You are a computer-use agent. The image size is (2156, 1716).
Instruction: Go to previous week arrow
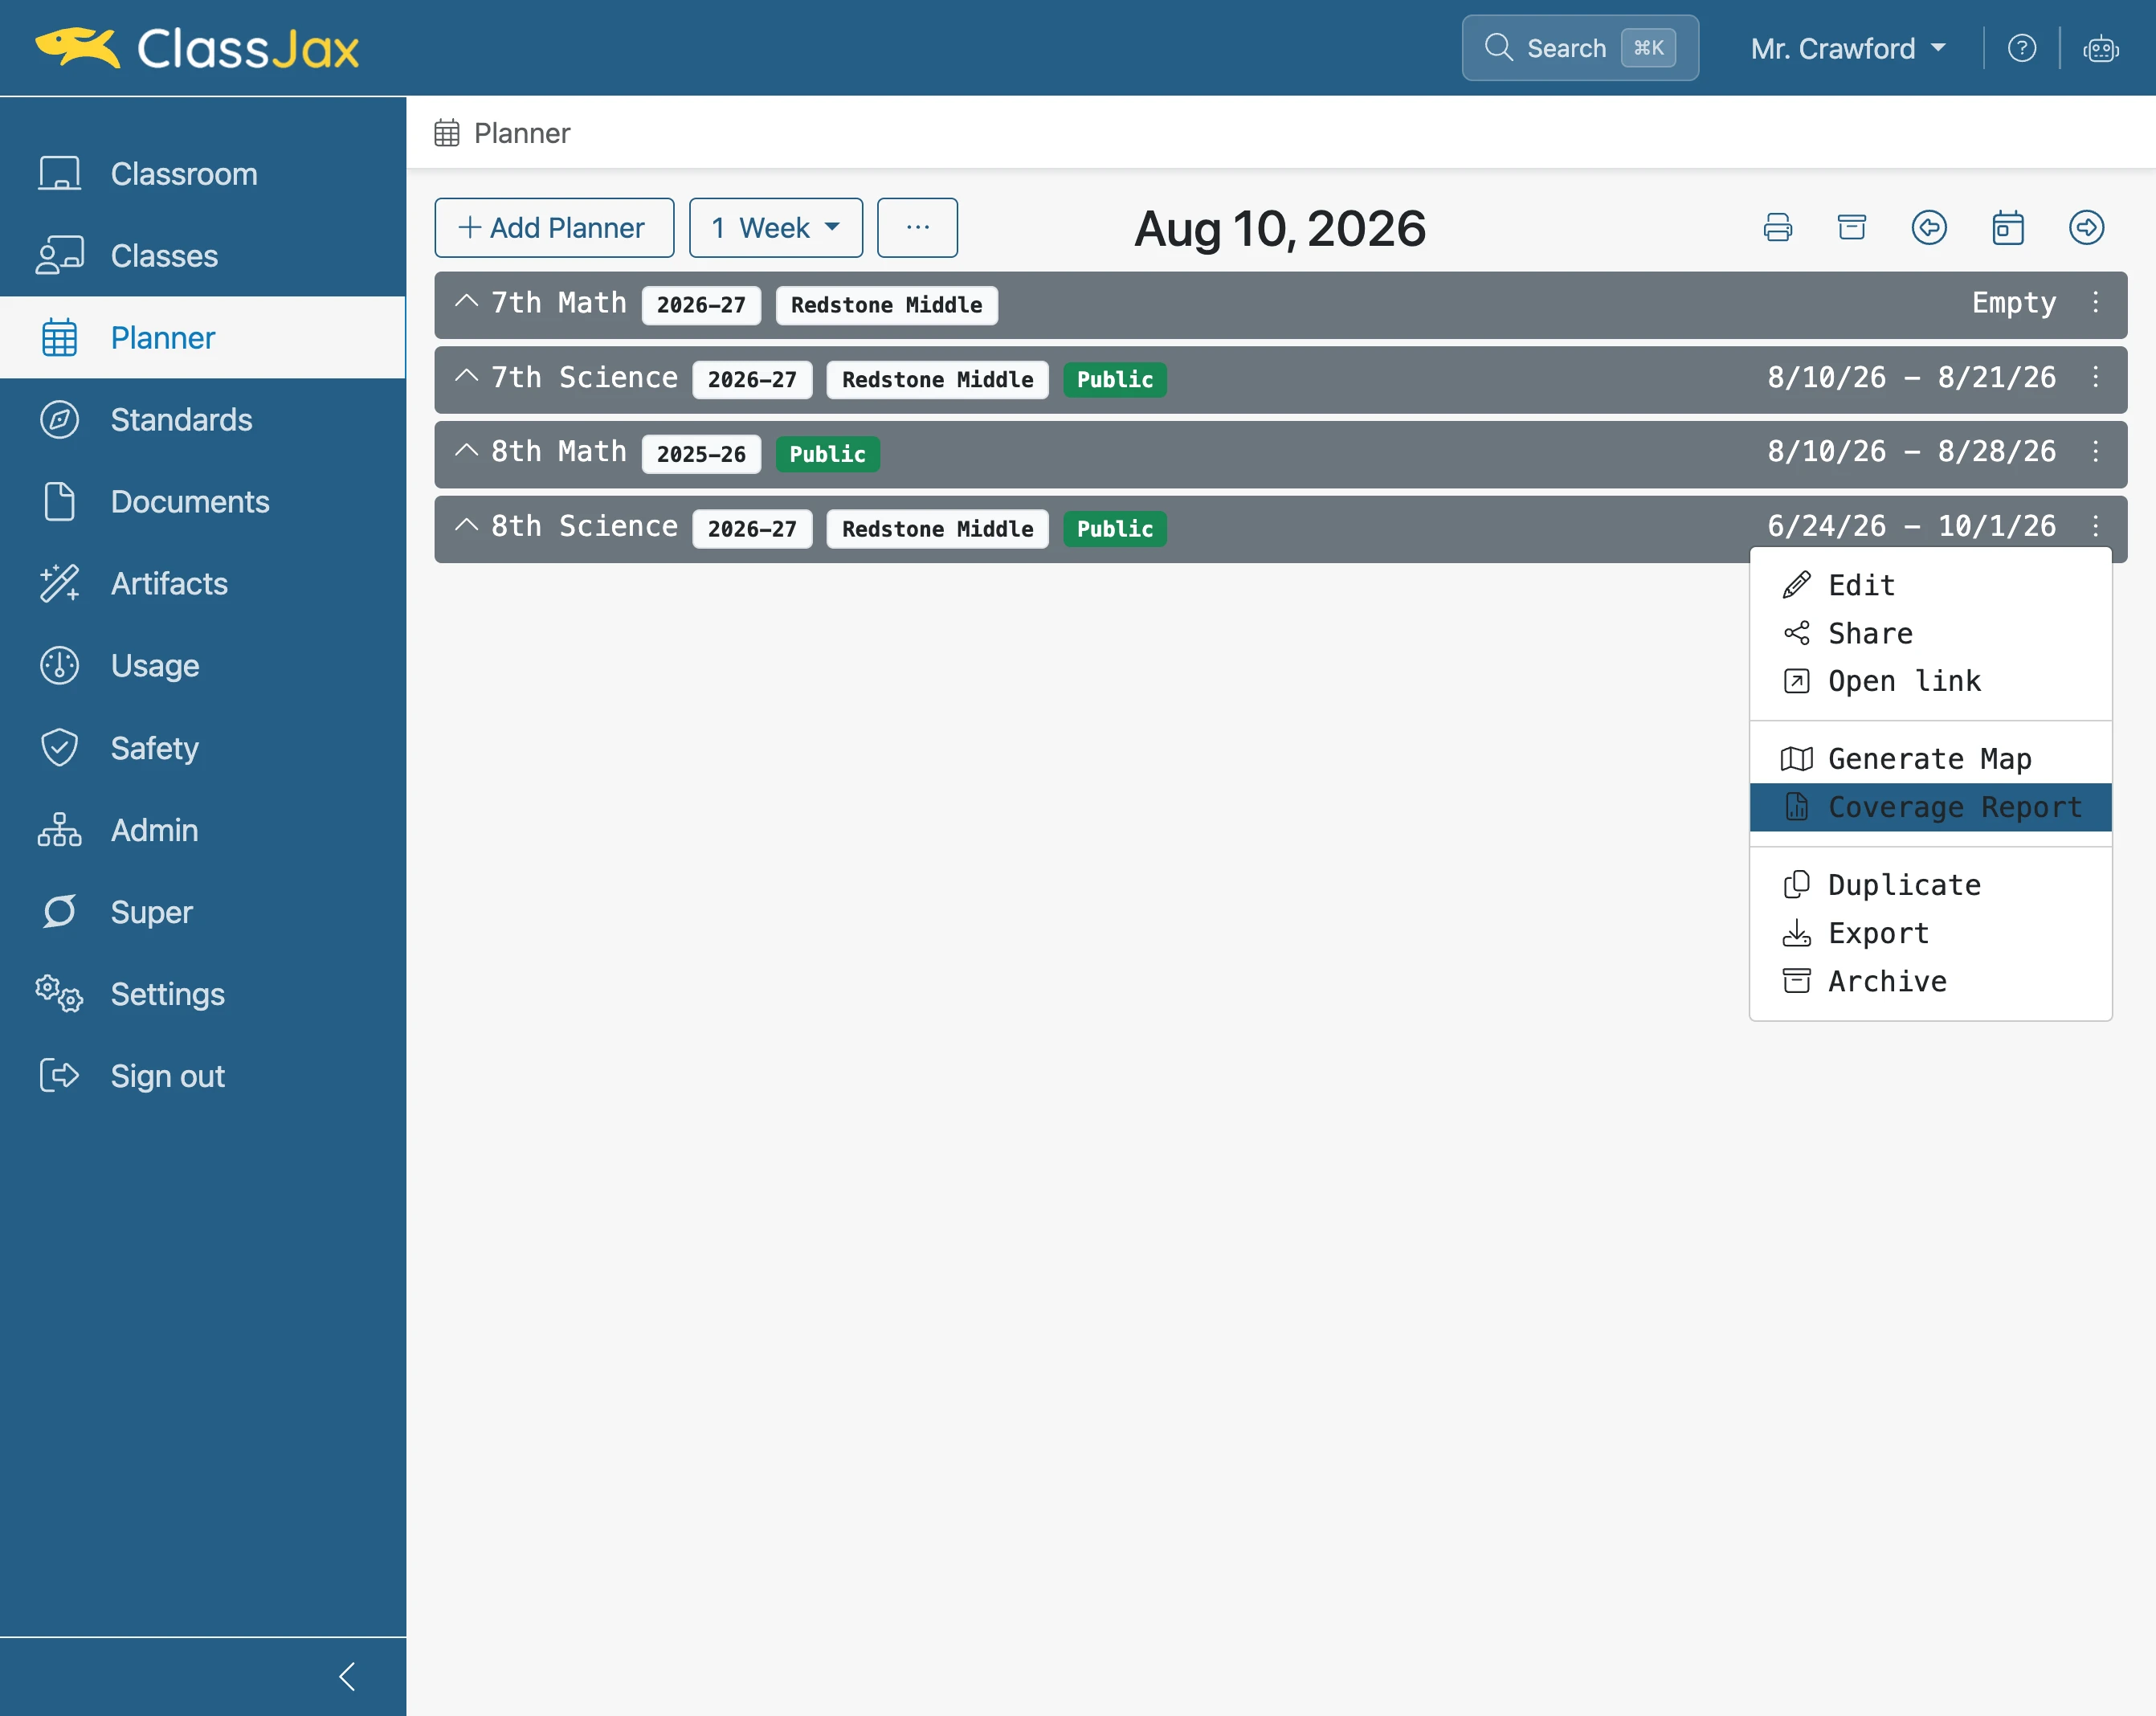pyautogui.click(x=1929, y=228)
